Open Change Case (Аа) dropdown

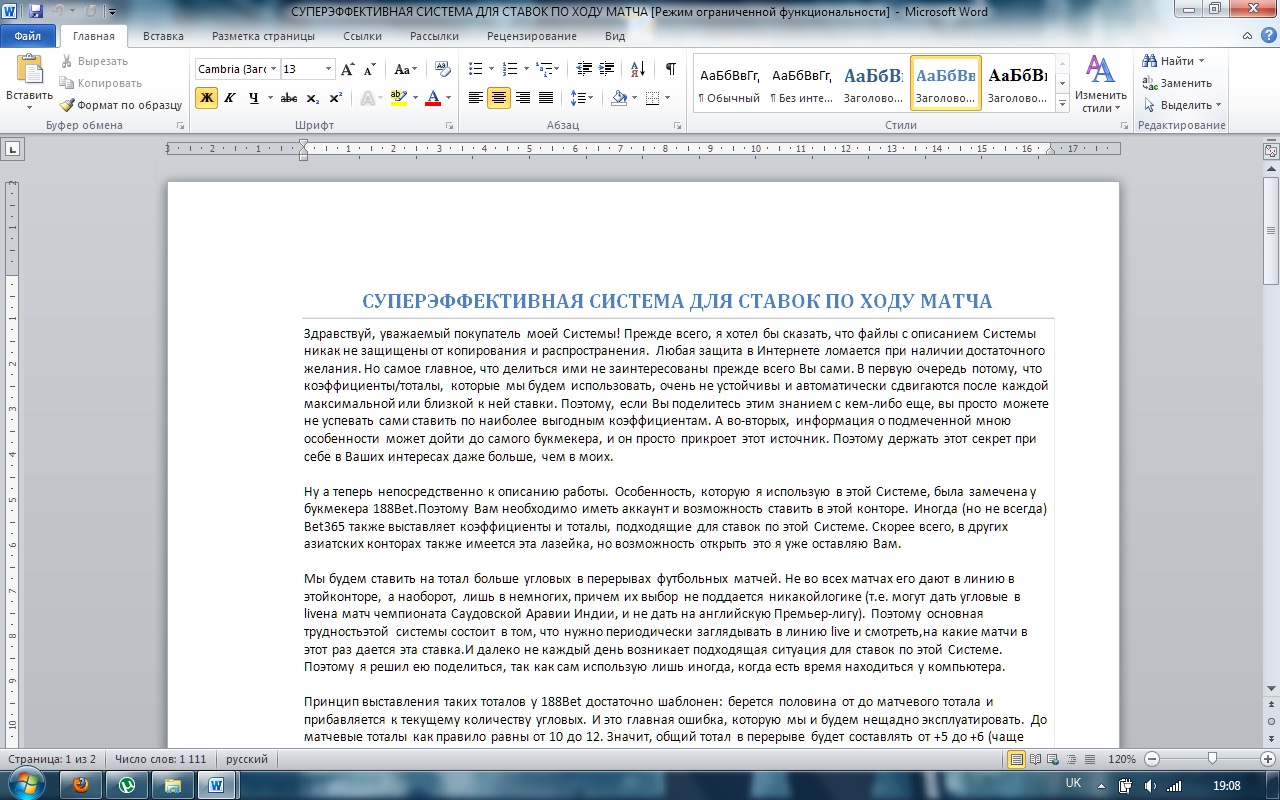(405, 69)
